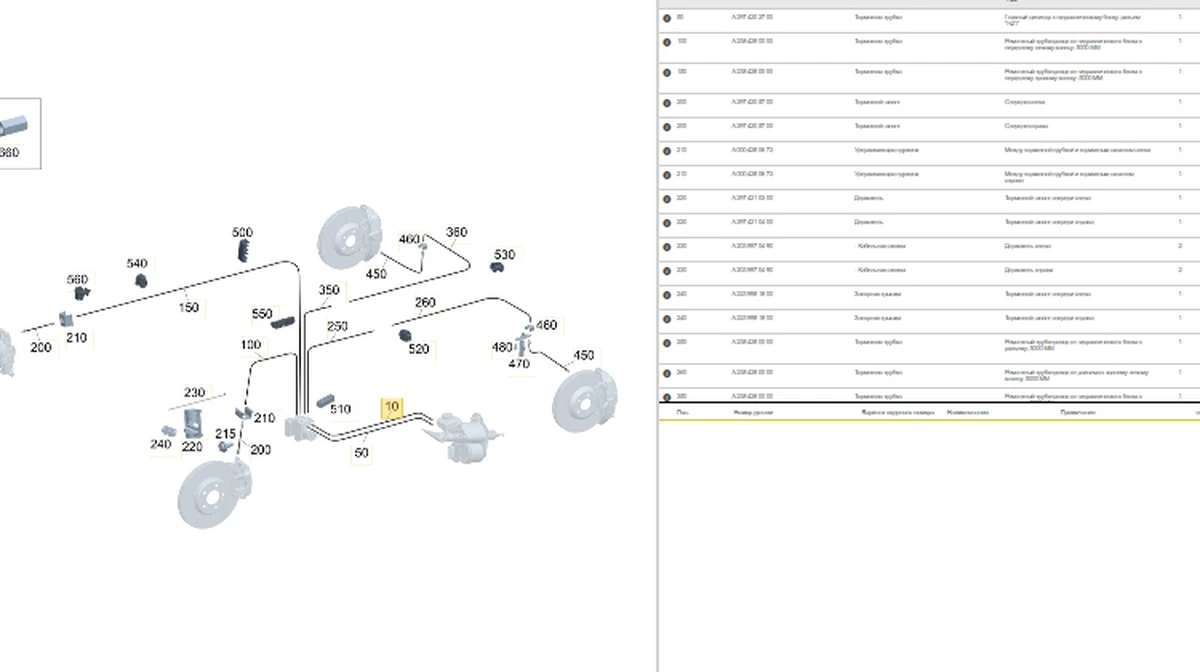Click callout number 530

pos(504,255)
